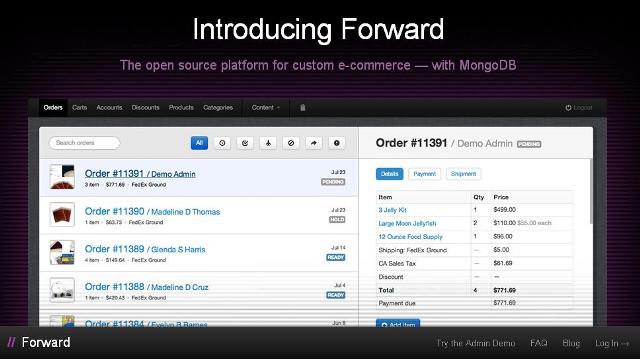Click the Logout power icon
The width and height of the screenshot is (640, 360).
(568, 108)
